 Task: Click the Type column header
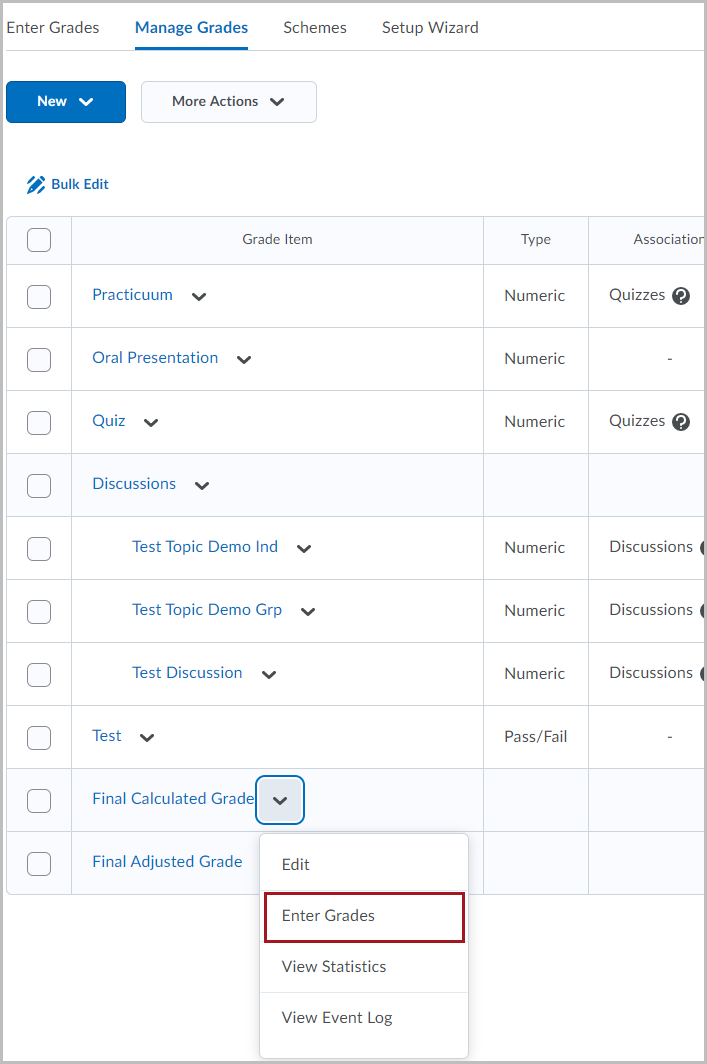tap(536, 240)
